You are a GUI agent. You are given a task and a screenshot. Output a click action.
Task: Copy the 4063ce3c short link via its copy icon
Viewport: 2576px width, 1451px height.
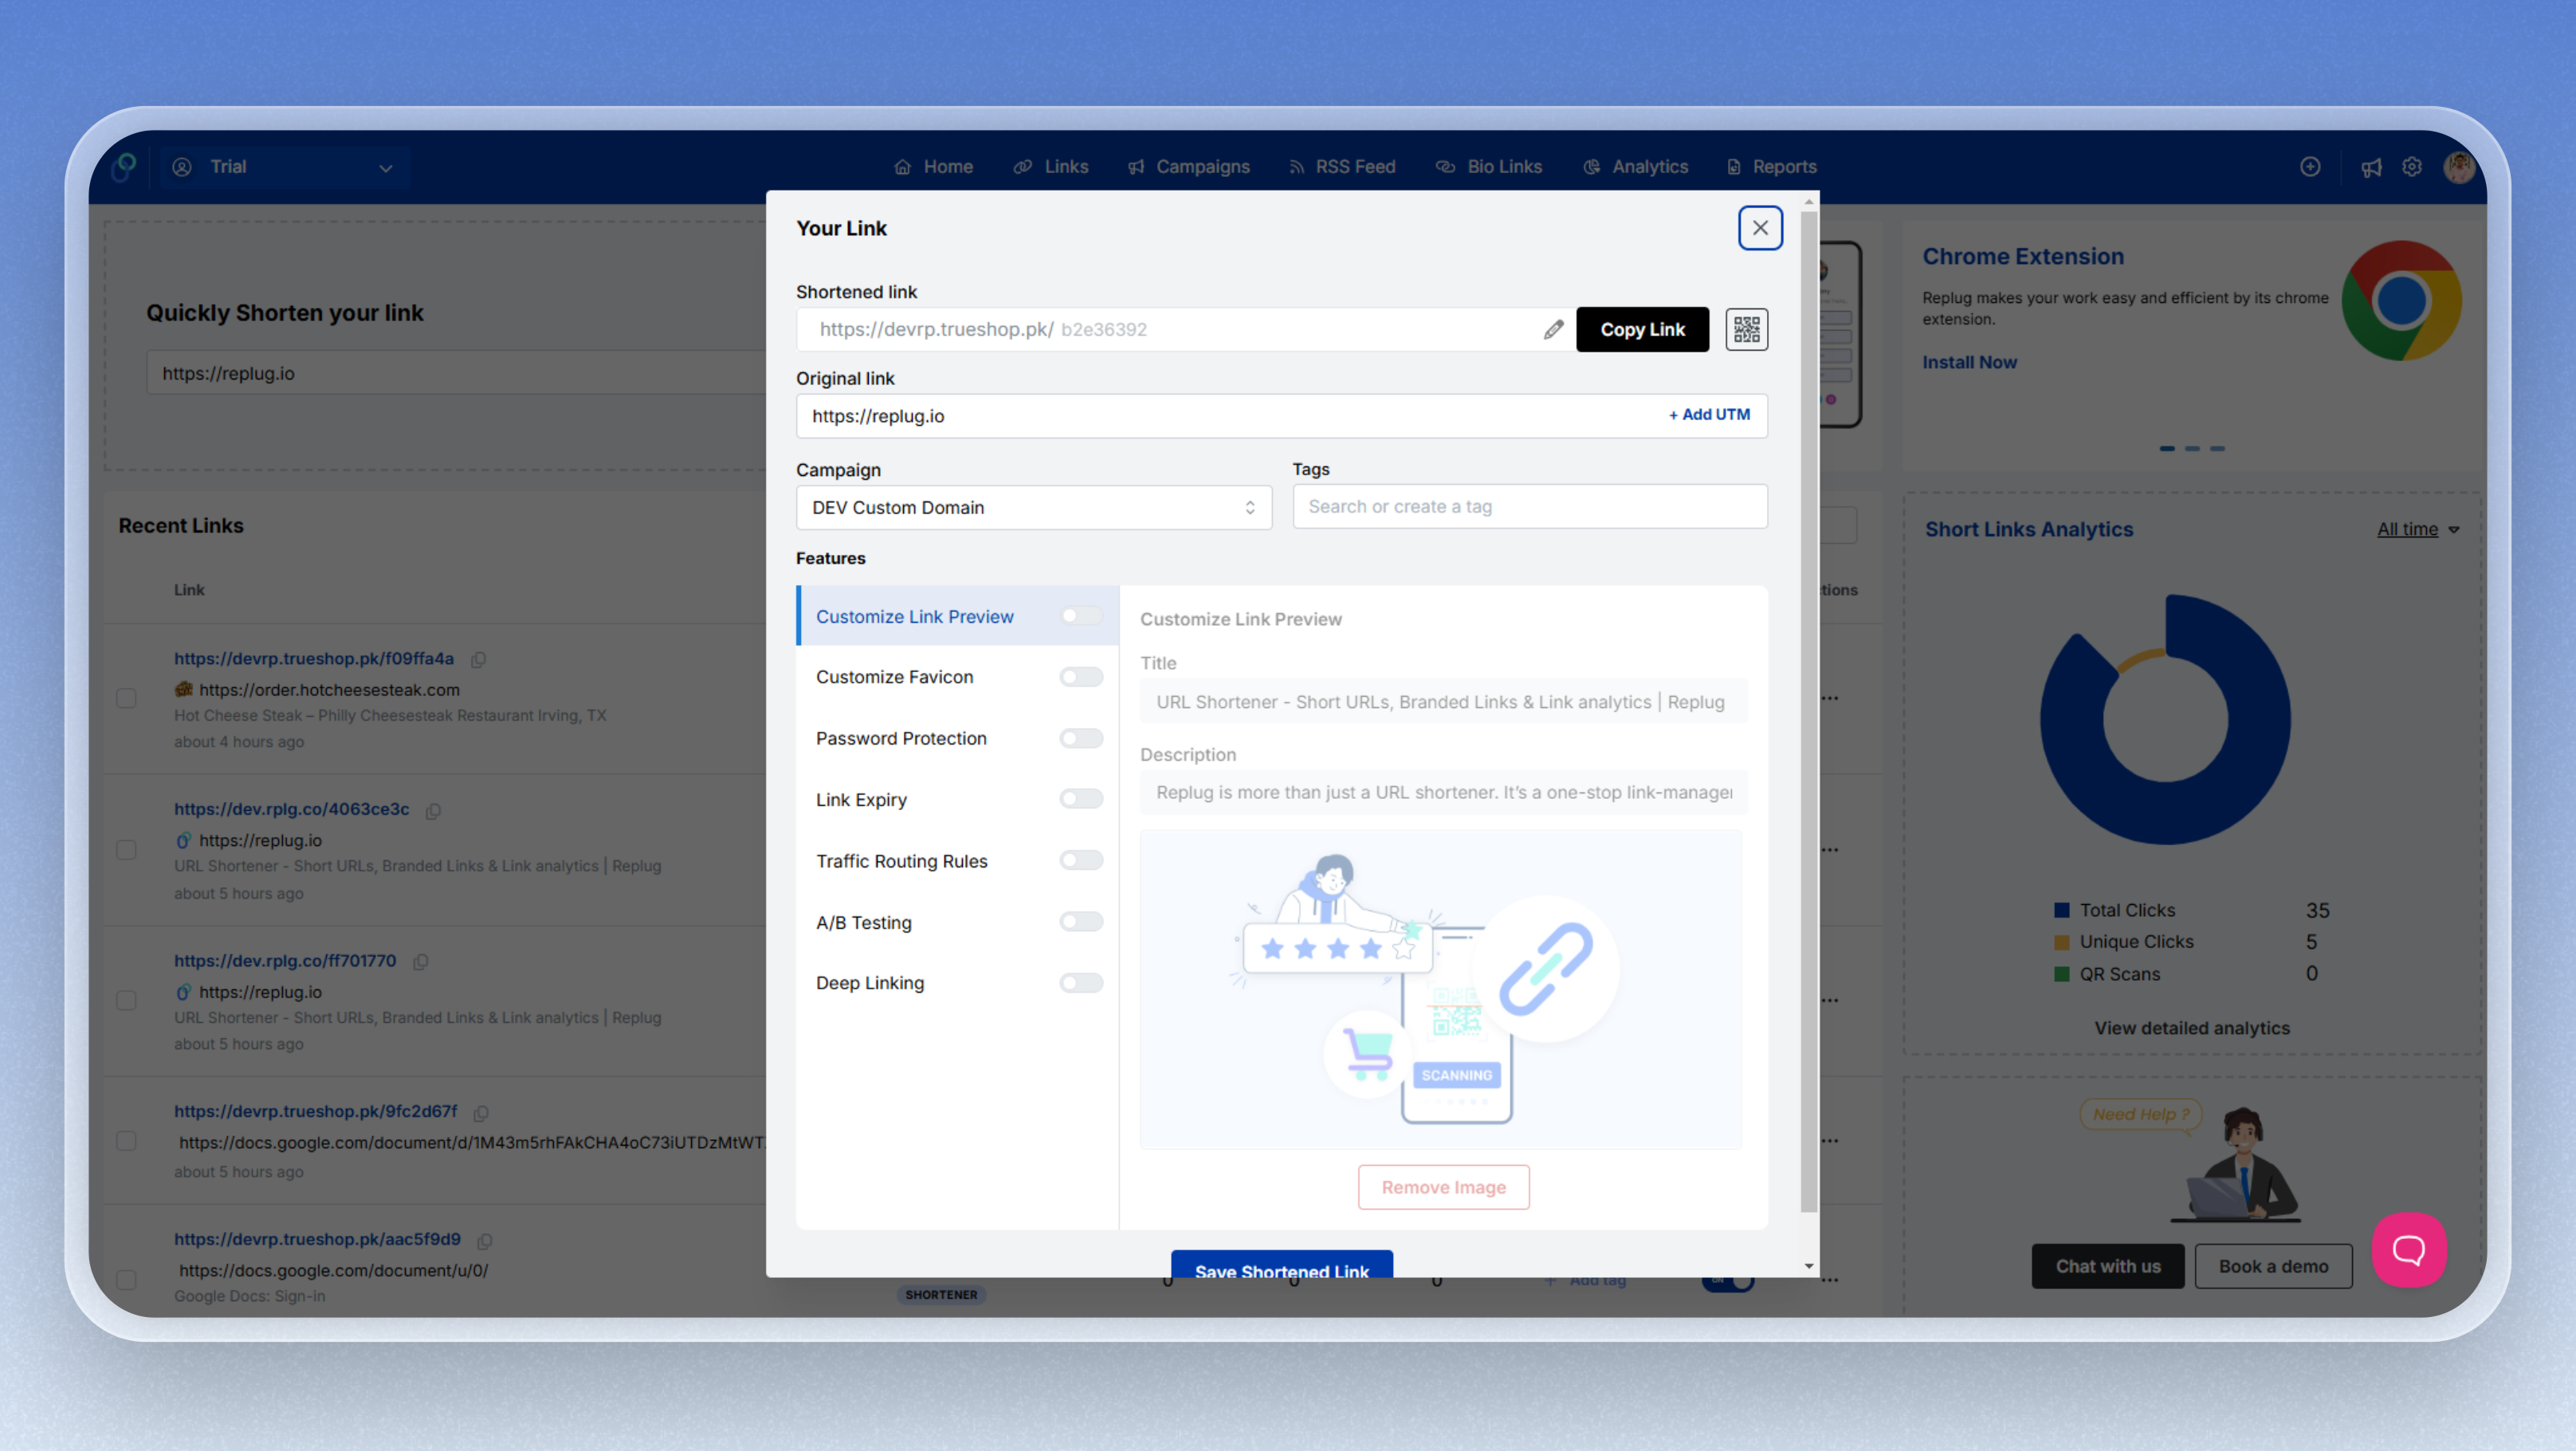pos(433,810)
